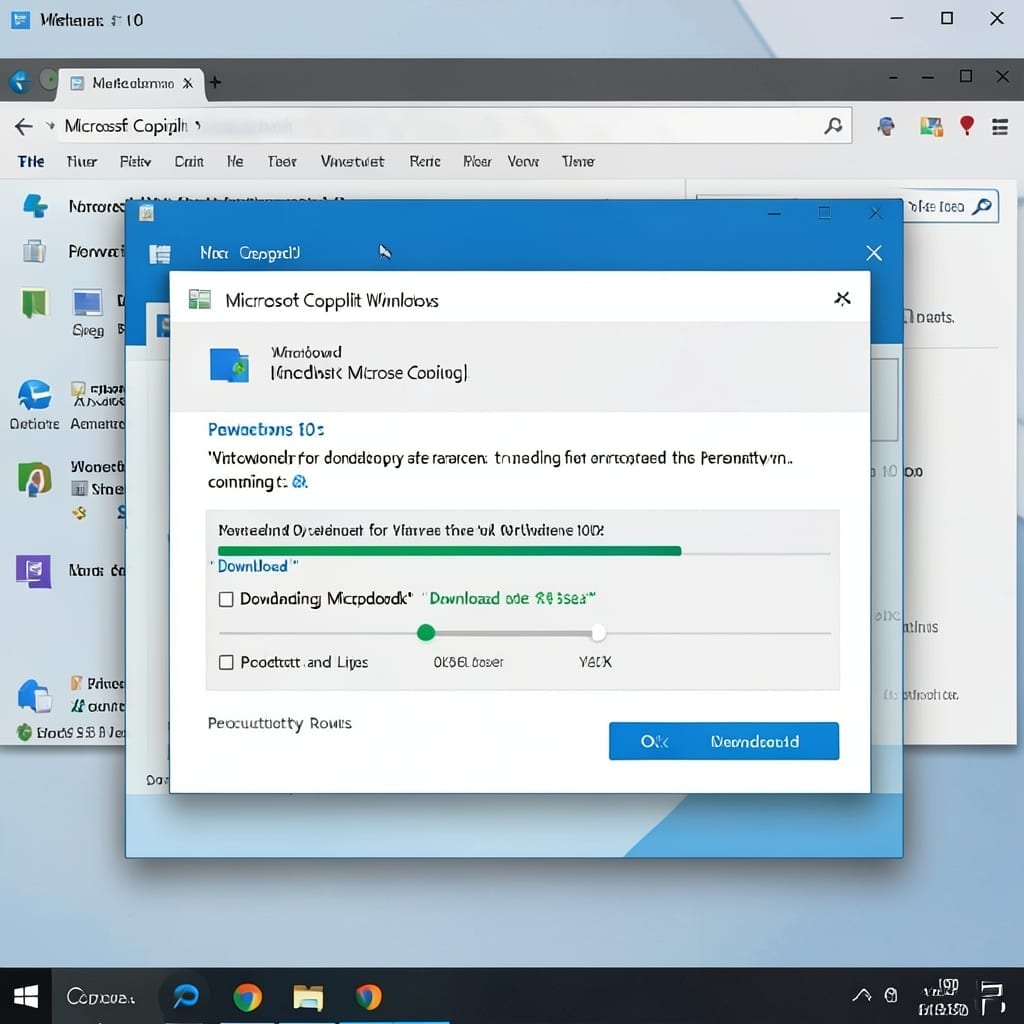The image size is (1024, 1024).
Task: Open the Fleltv menu
Action: click(135, 161)
